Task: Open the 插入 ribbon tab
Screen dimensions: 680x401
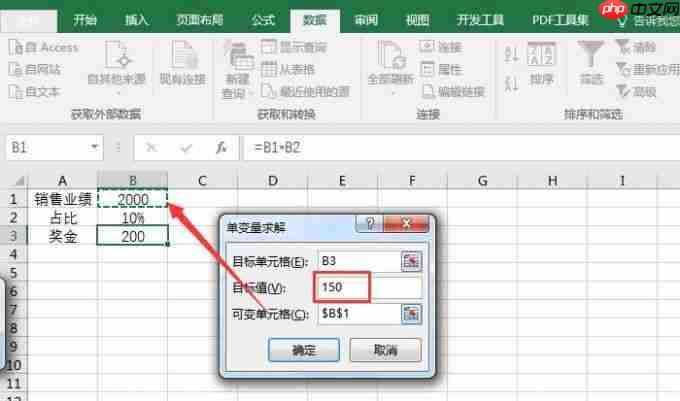Action: 137,20
